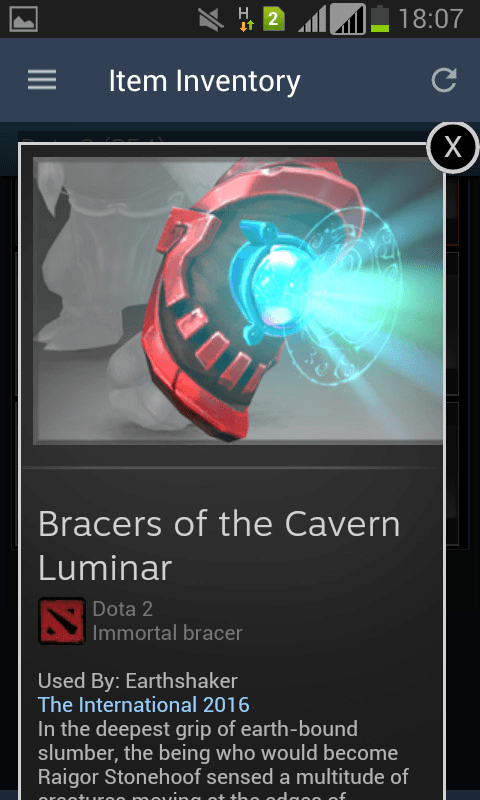Refresh the Item Inventory

point(443,80)
